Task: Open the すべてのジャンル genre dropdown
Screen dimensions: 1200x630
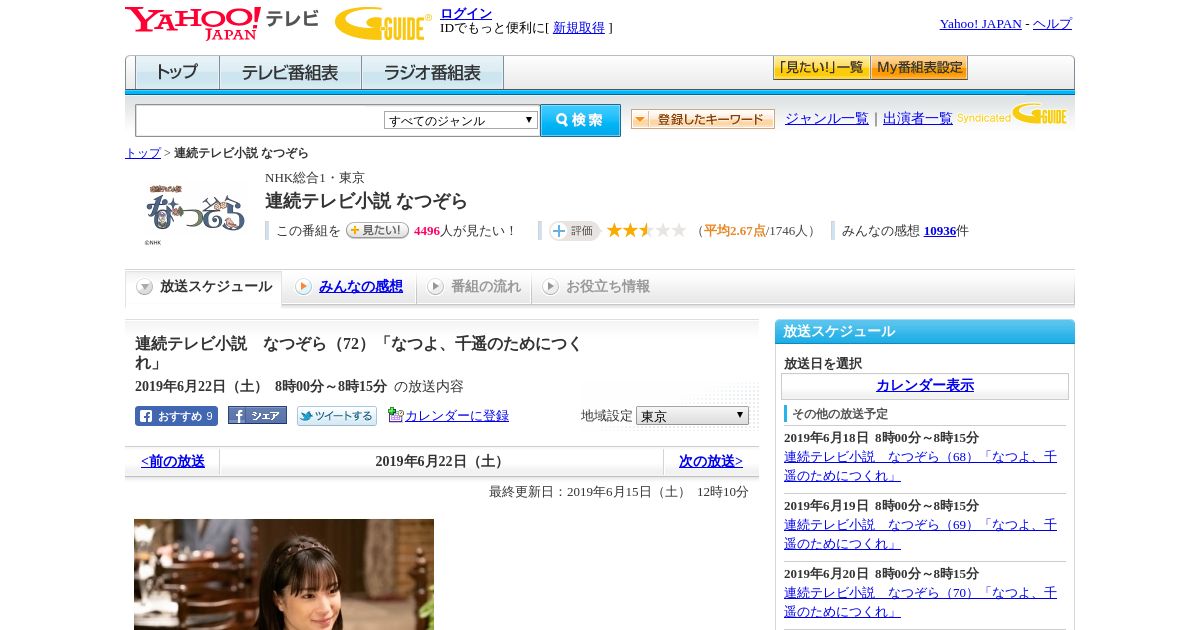Action: point(461,120)
